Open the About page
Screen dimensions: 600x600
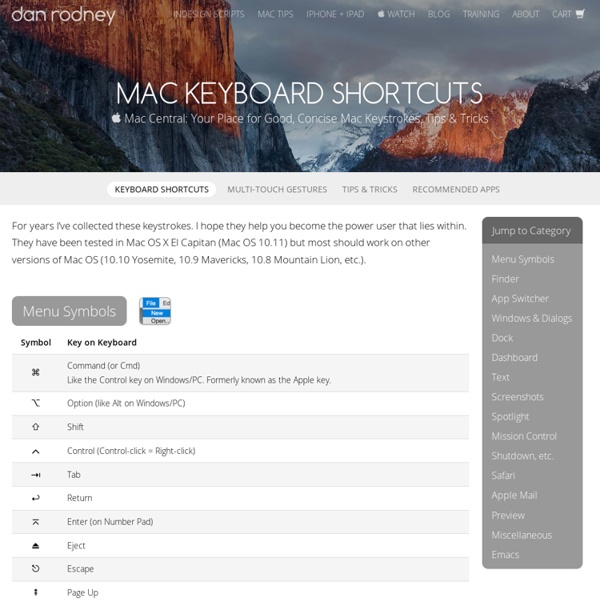pos(526,14)
